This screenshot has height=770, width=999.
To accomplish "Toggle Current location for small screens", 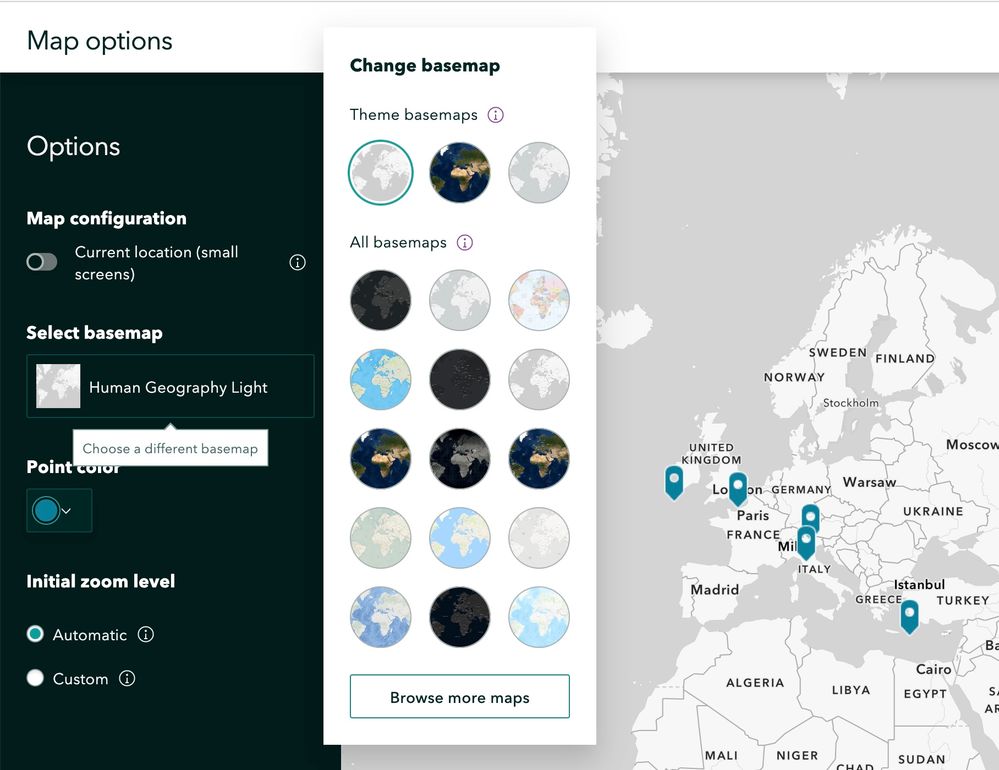I will pos(42,262).
